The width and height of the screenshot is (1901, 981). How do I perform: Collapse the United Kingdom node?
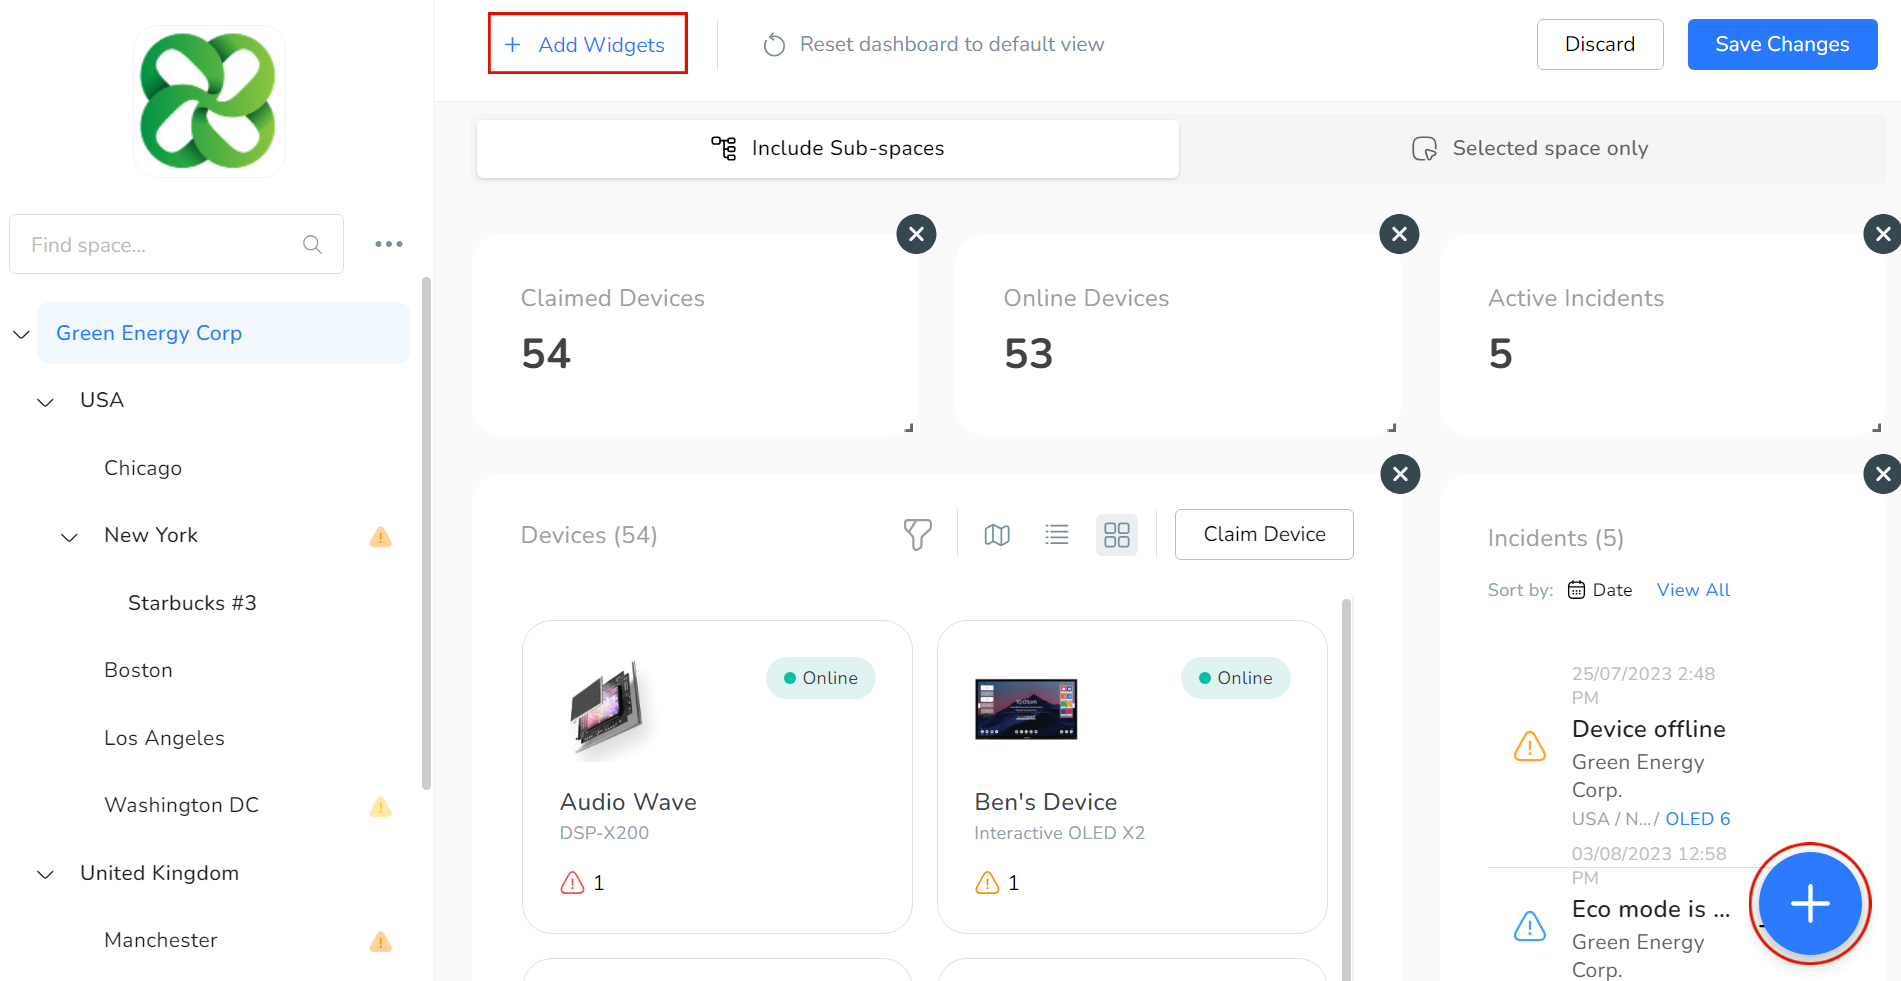45,874
